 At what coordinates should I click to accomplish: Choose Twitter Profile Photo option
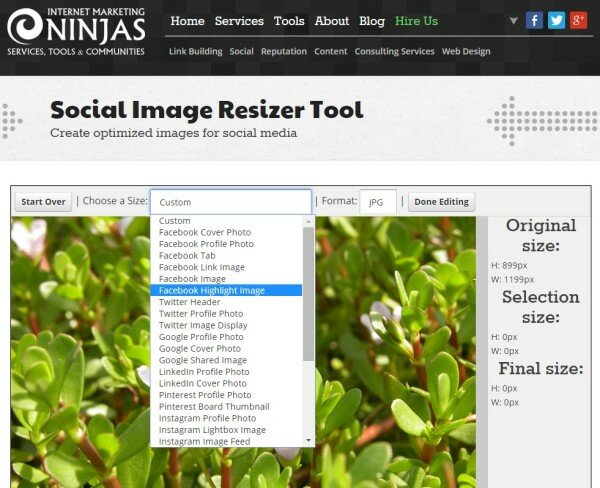(226, 313)
